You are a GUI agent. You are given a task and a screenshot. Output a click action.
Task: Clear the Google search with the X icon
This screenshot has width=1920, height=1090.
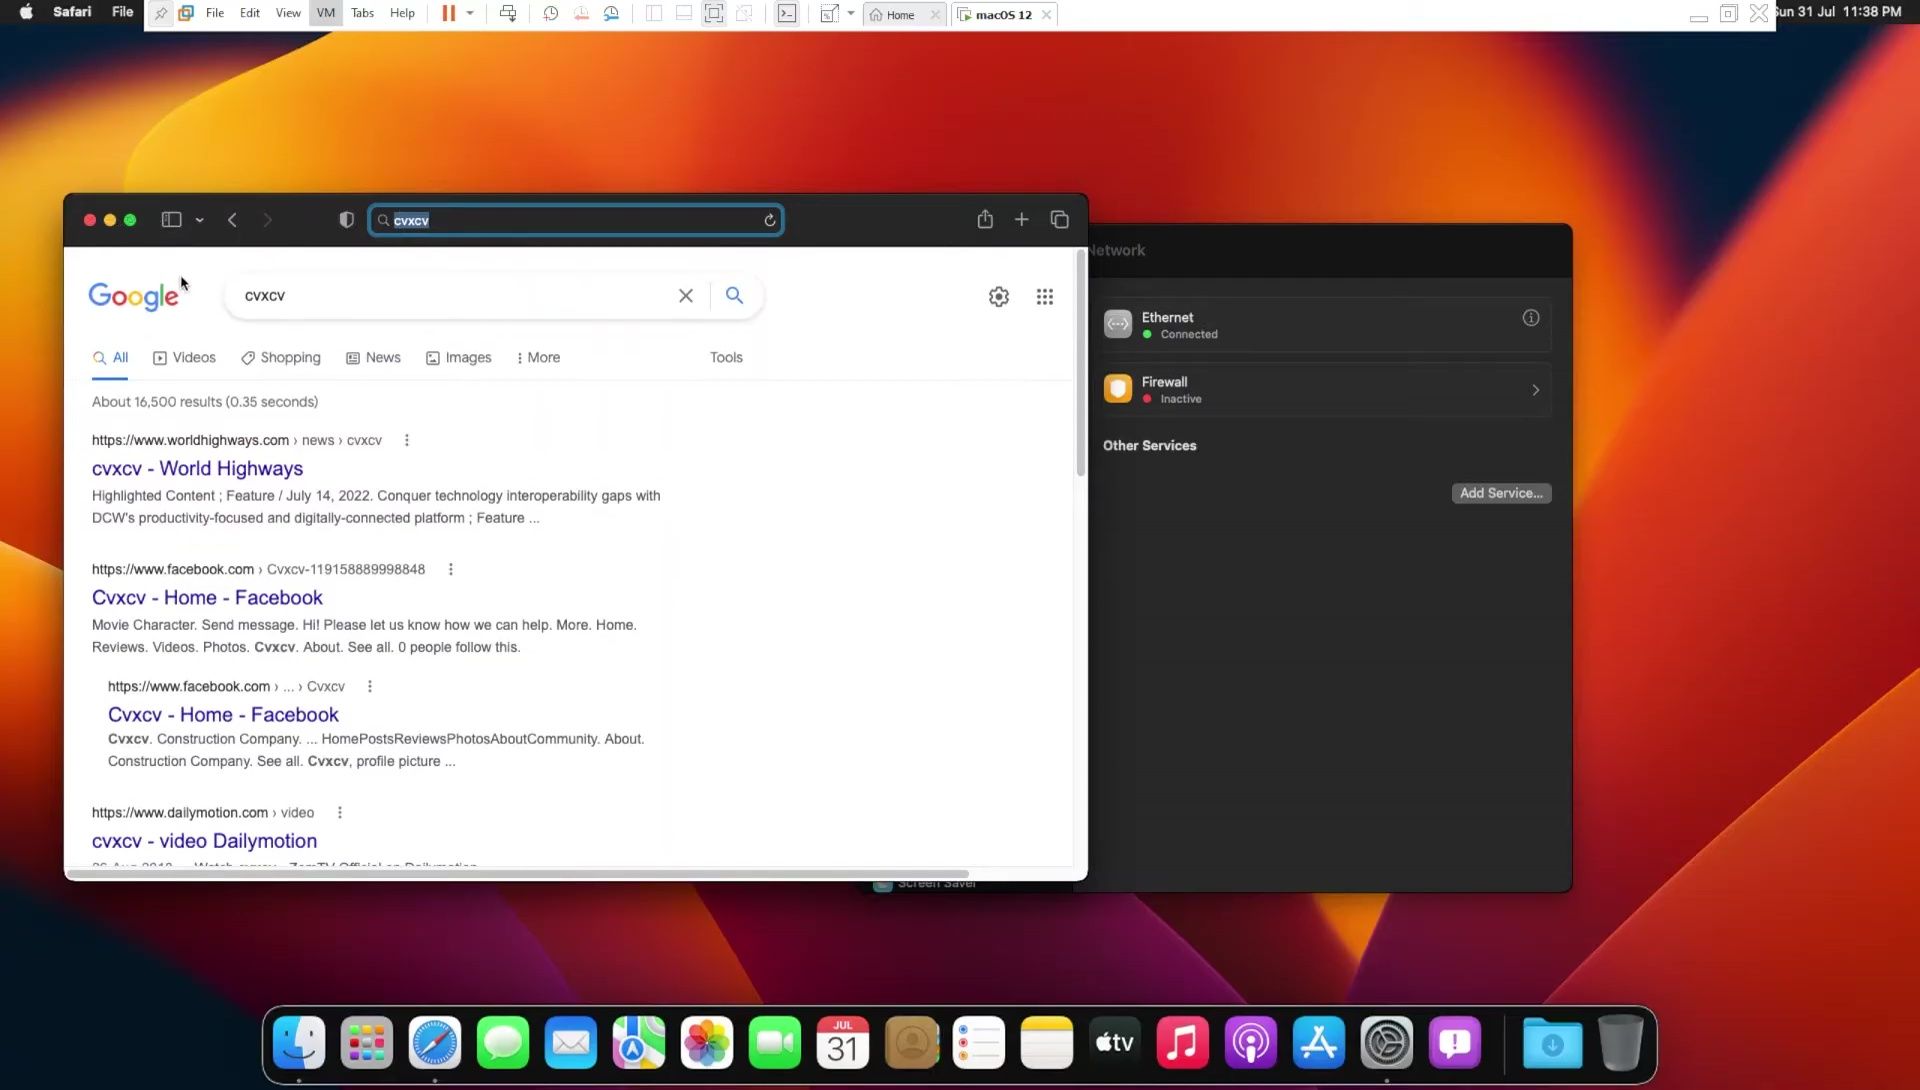(x=686, y=296)
